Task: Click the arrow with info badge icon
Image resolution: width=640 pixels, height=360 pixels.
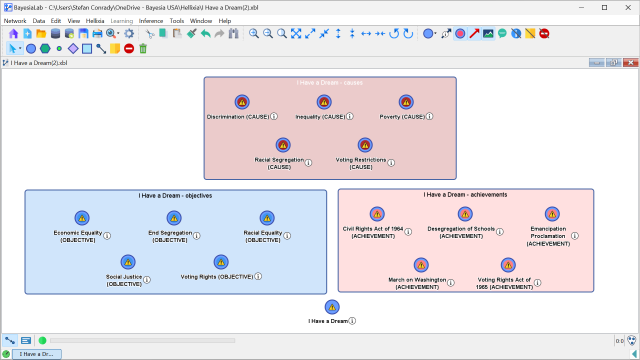Action: (446, 34)
